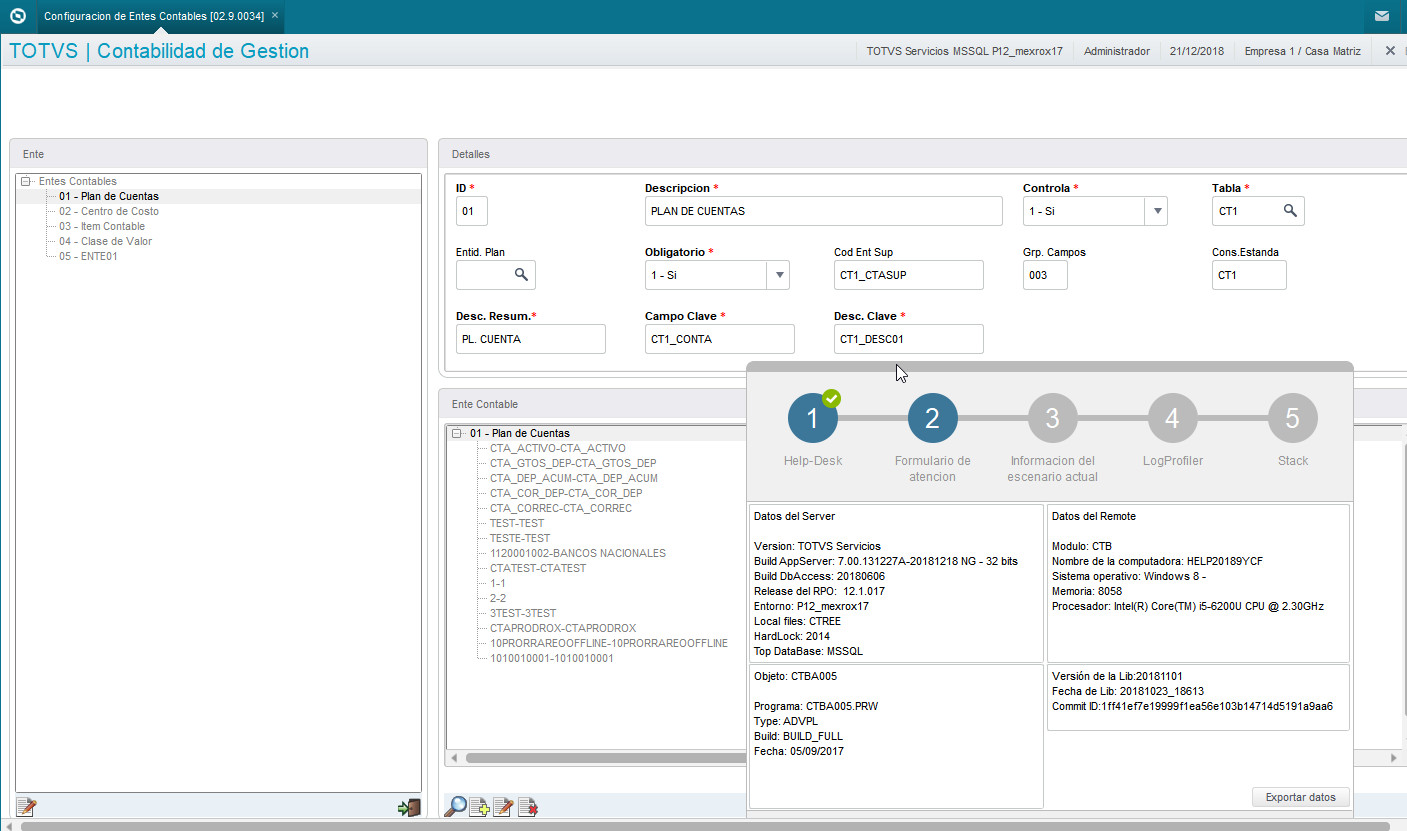Select CTA_CORREC-CTA_CORREC entry

tap(560, 508)
